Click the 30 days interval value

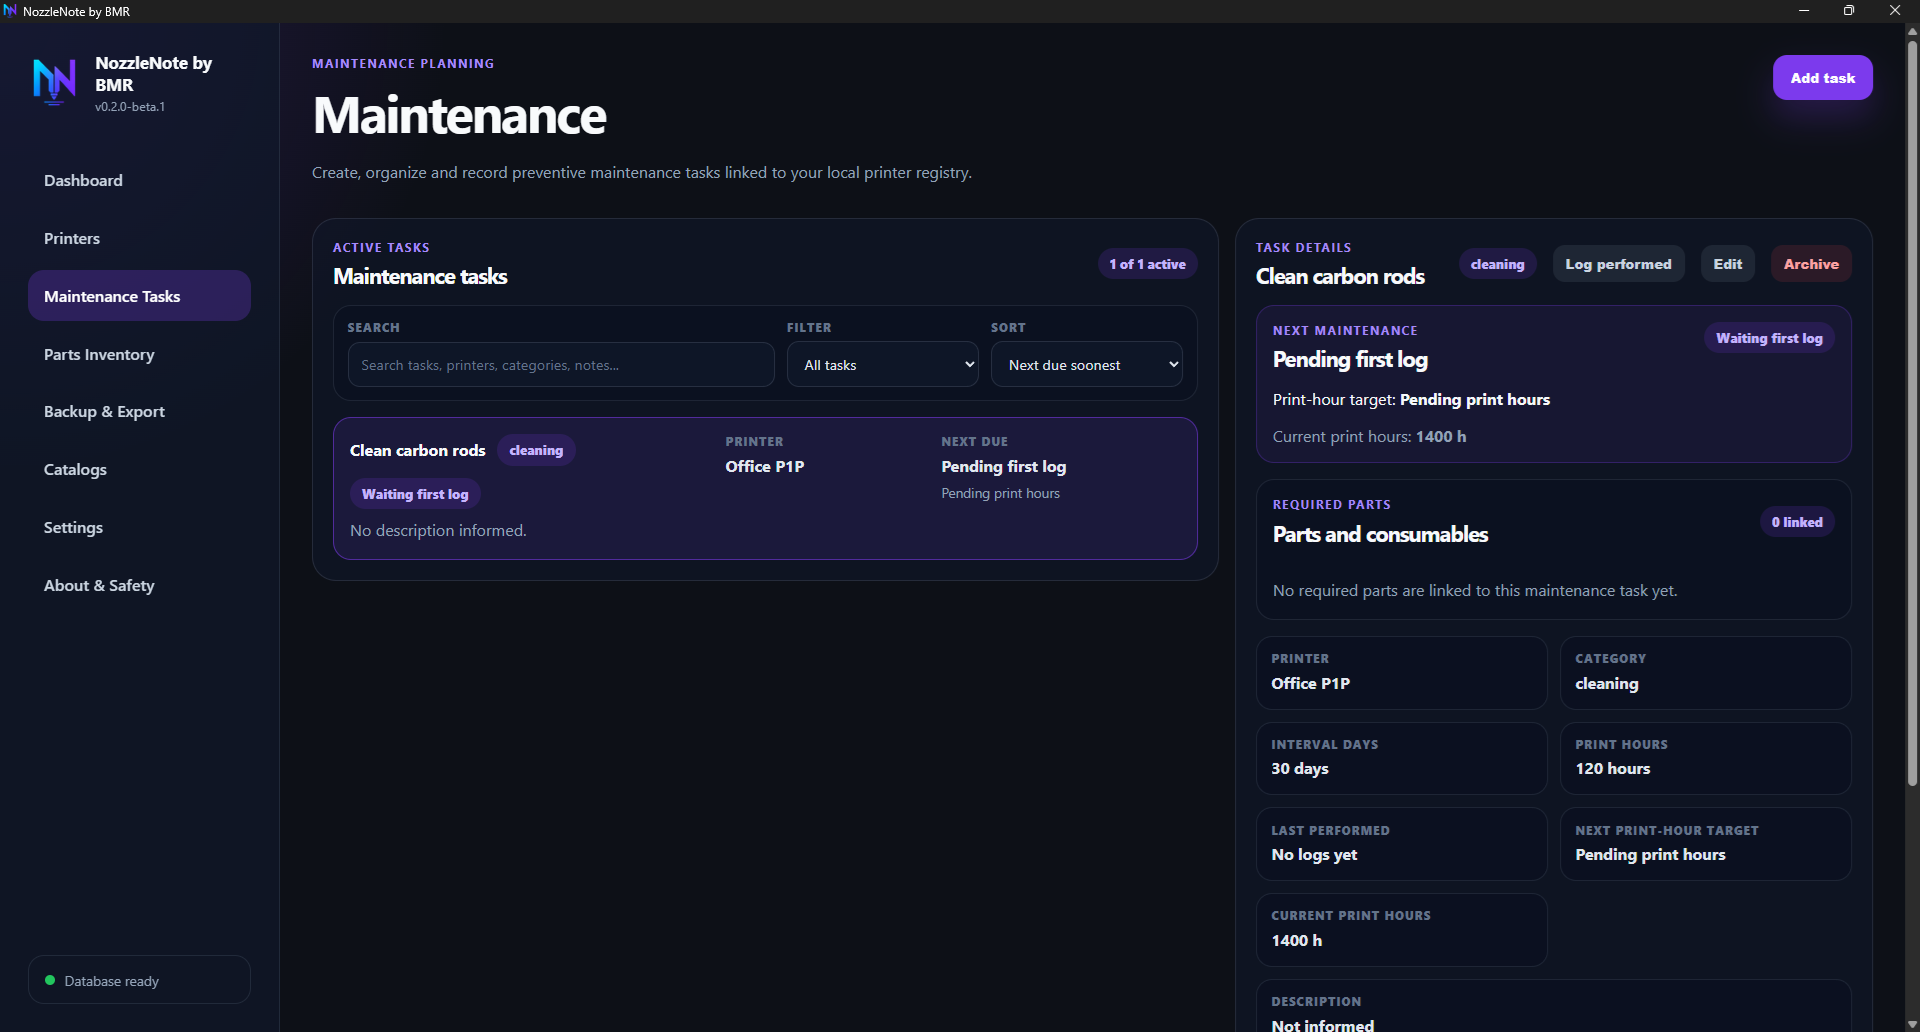1299,768
